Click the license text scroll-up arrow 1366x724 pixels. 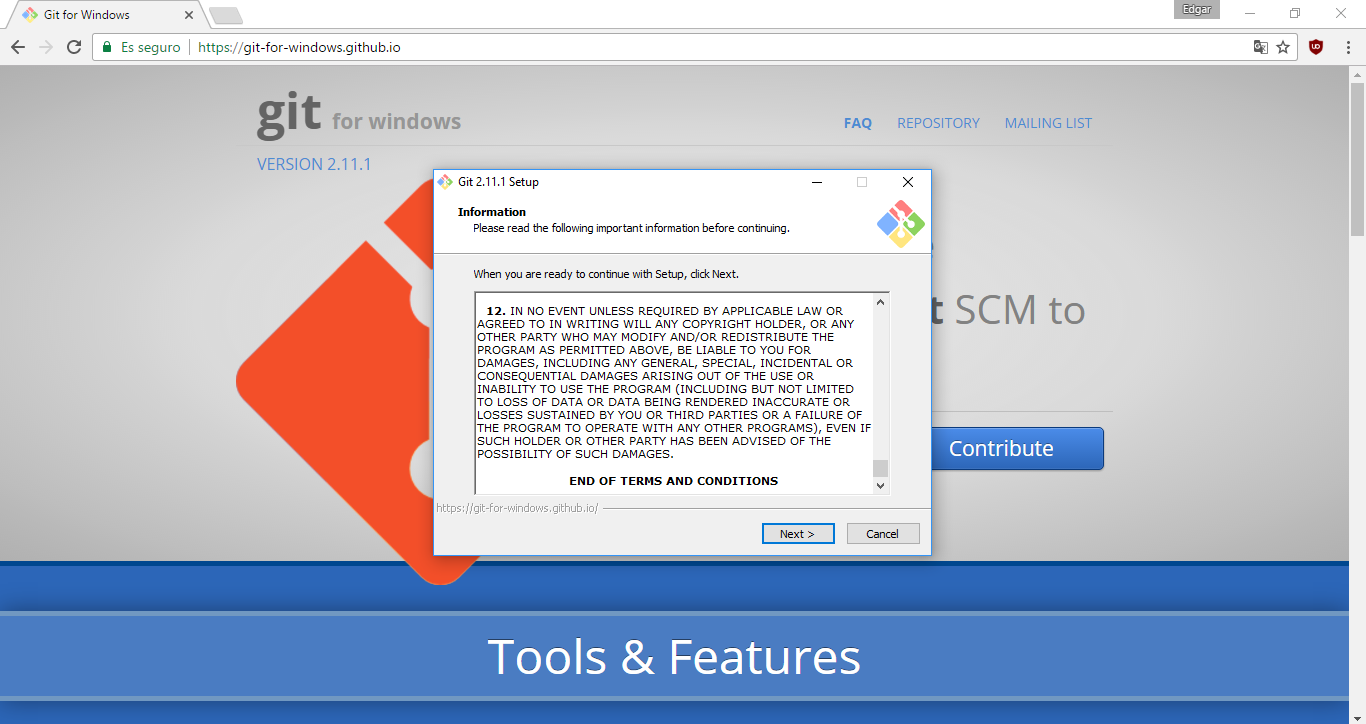coord(880,302)
